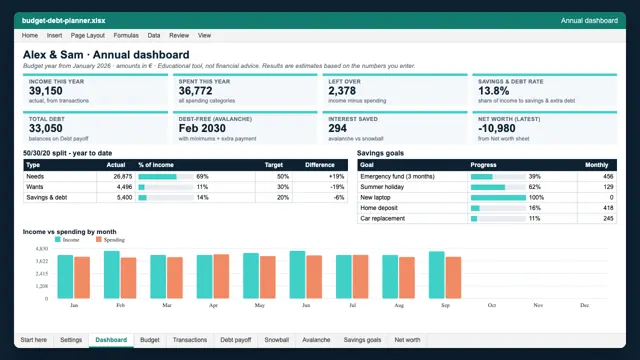Screen dimensions: 640x360
Task: Click the Savings & debt 14% progress bar
Action: tap(166, 198)
